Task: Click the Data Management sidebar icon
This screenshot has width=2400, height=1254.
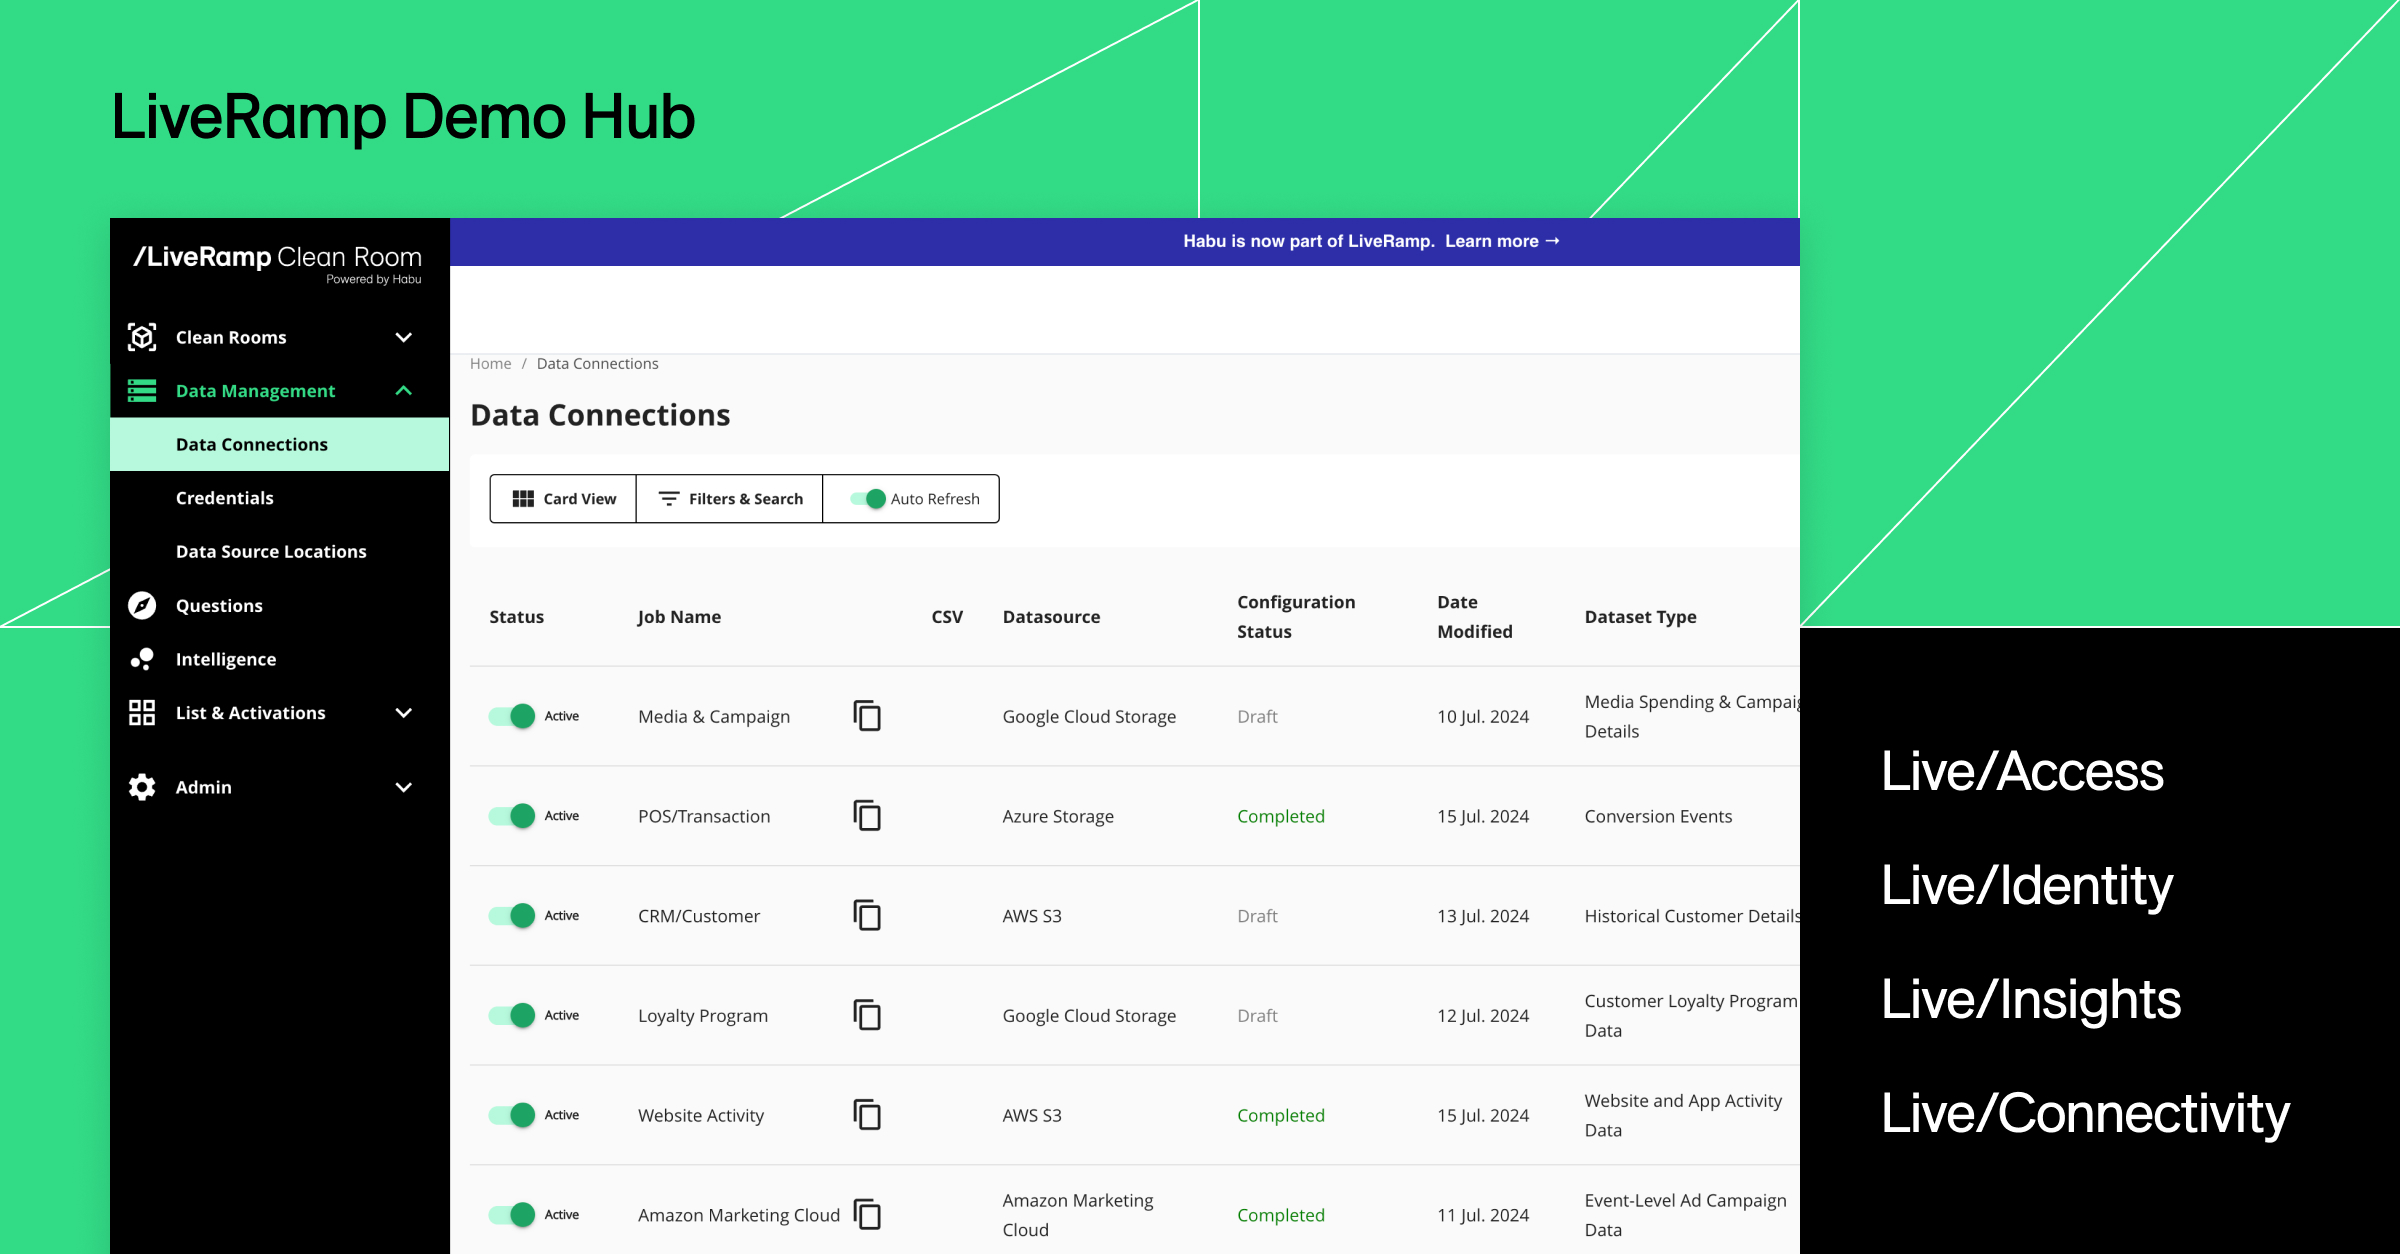Action: pyautogui.click(x=141, y=390)
